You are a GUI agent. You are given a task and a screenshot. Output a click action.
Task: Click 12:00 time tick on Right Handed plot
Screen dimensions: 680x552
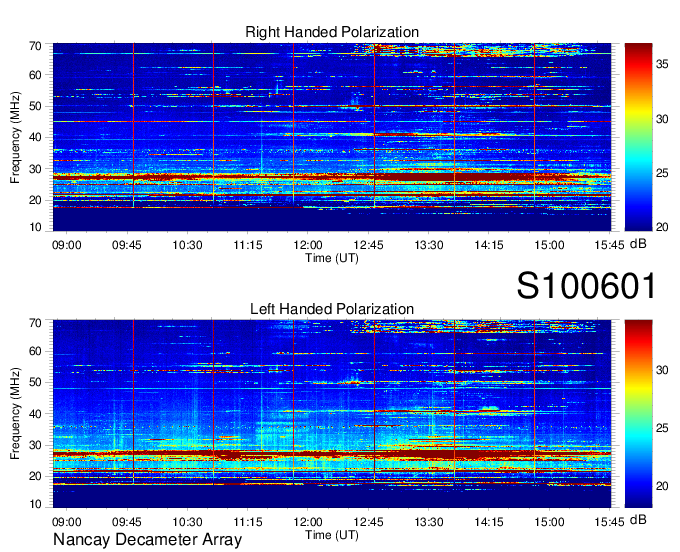(x=308, y=245)
